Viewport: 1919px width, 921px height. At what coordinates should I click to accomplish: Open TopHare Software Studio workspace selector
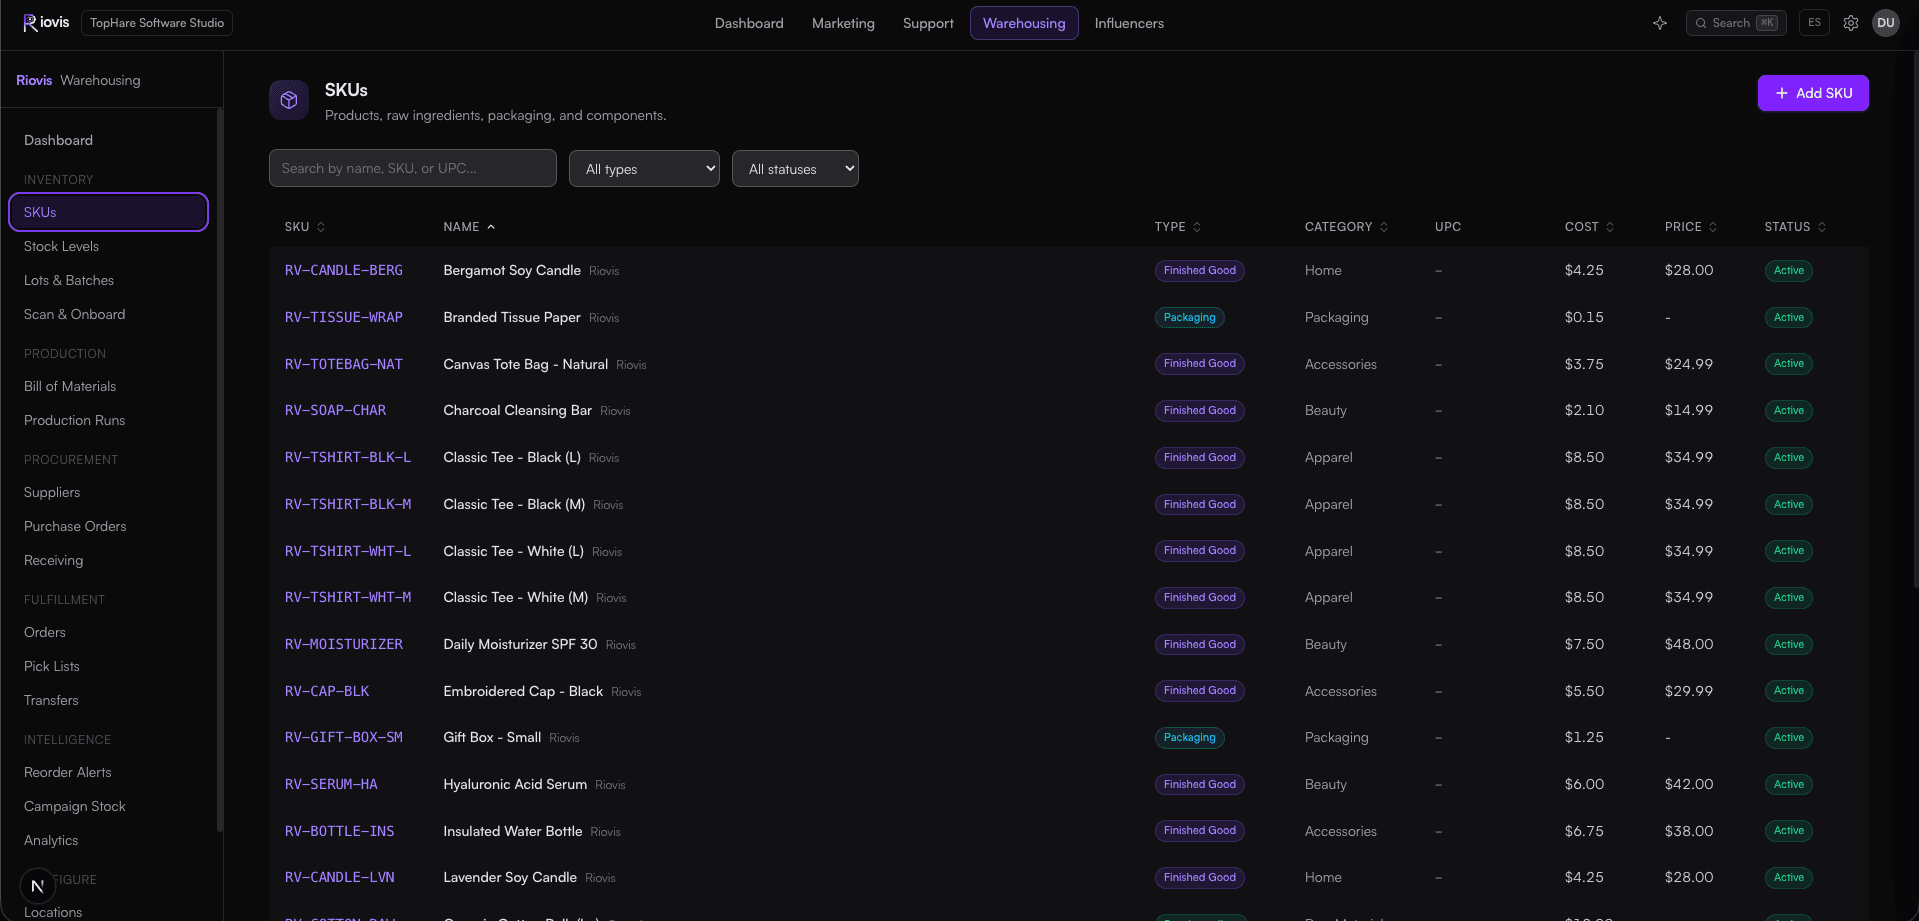(157, 23)
